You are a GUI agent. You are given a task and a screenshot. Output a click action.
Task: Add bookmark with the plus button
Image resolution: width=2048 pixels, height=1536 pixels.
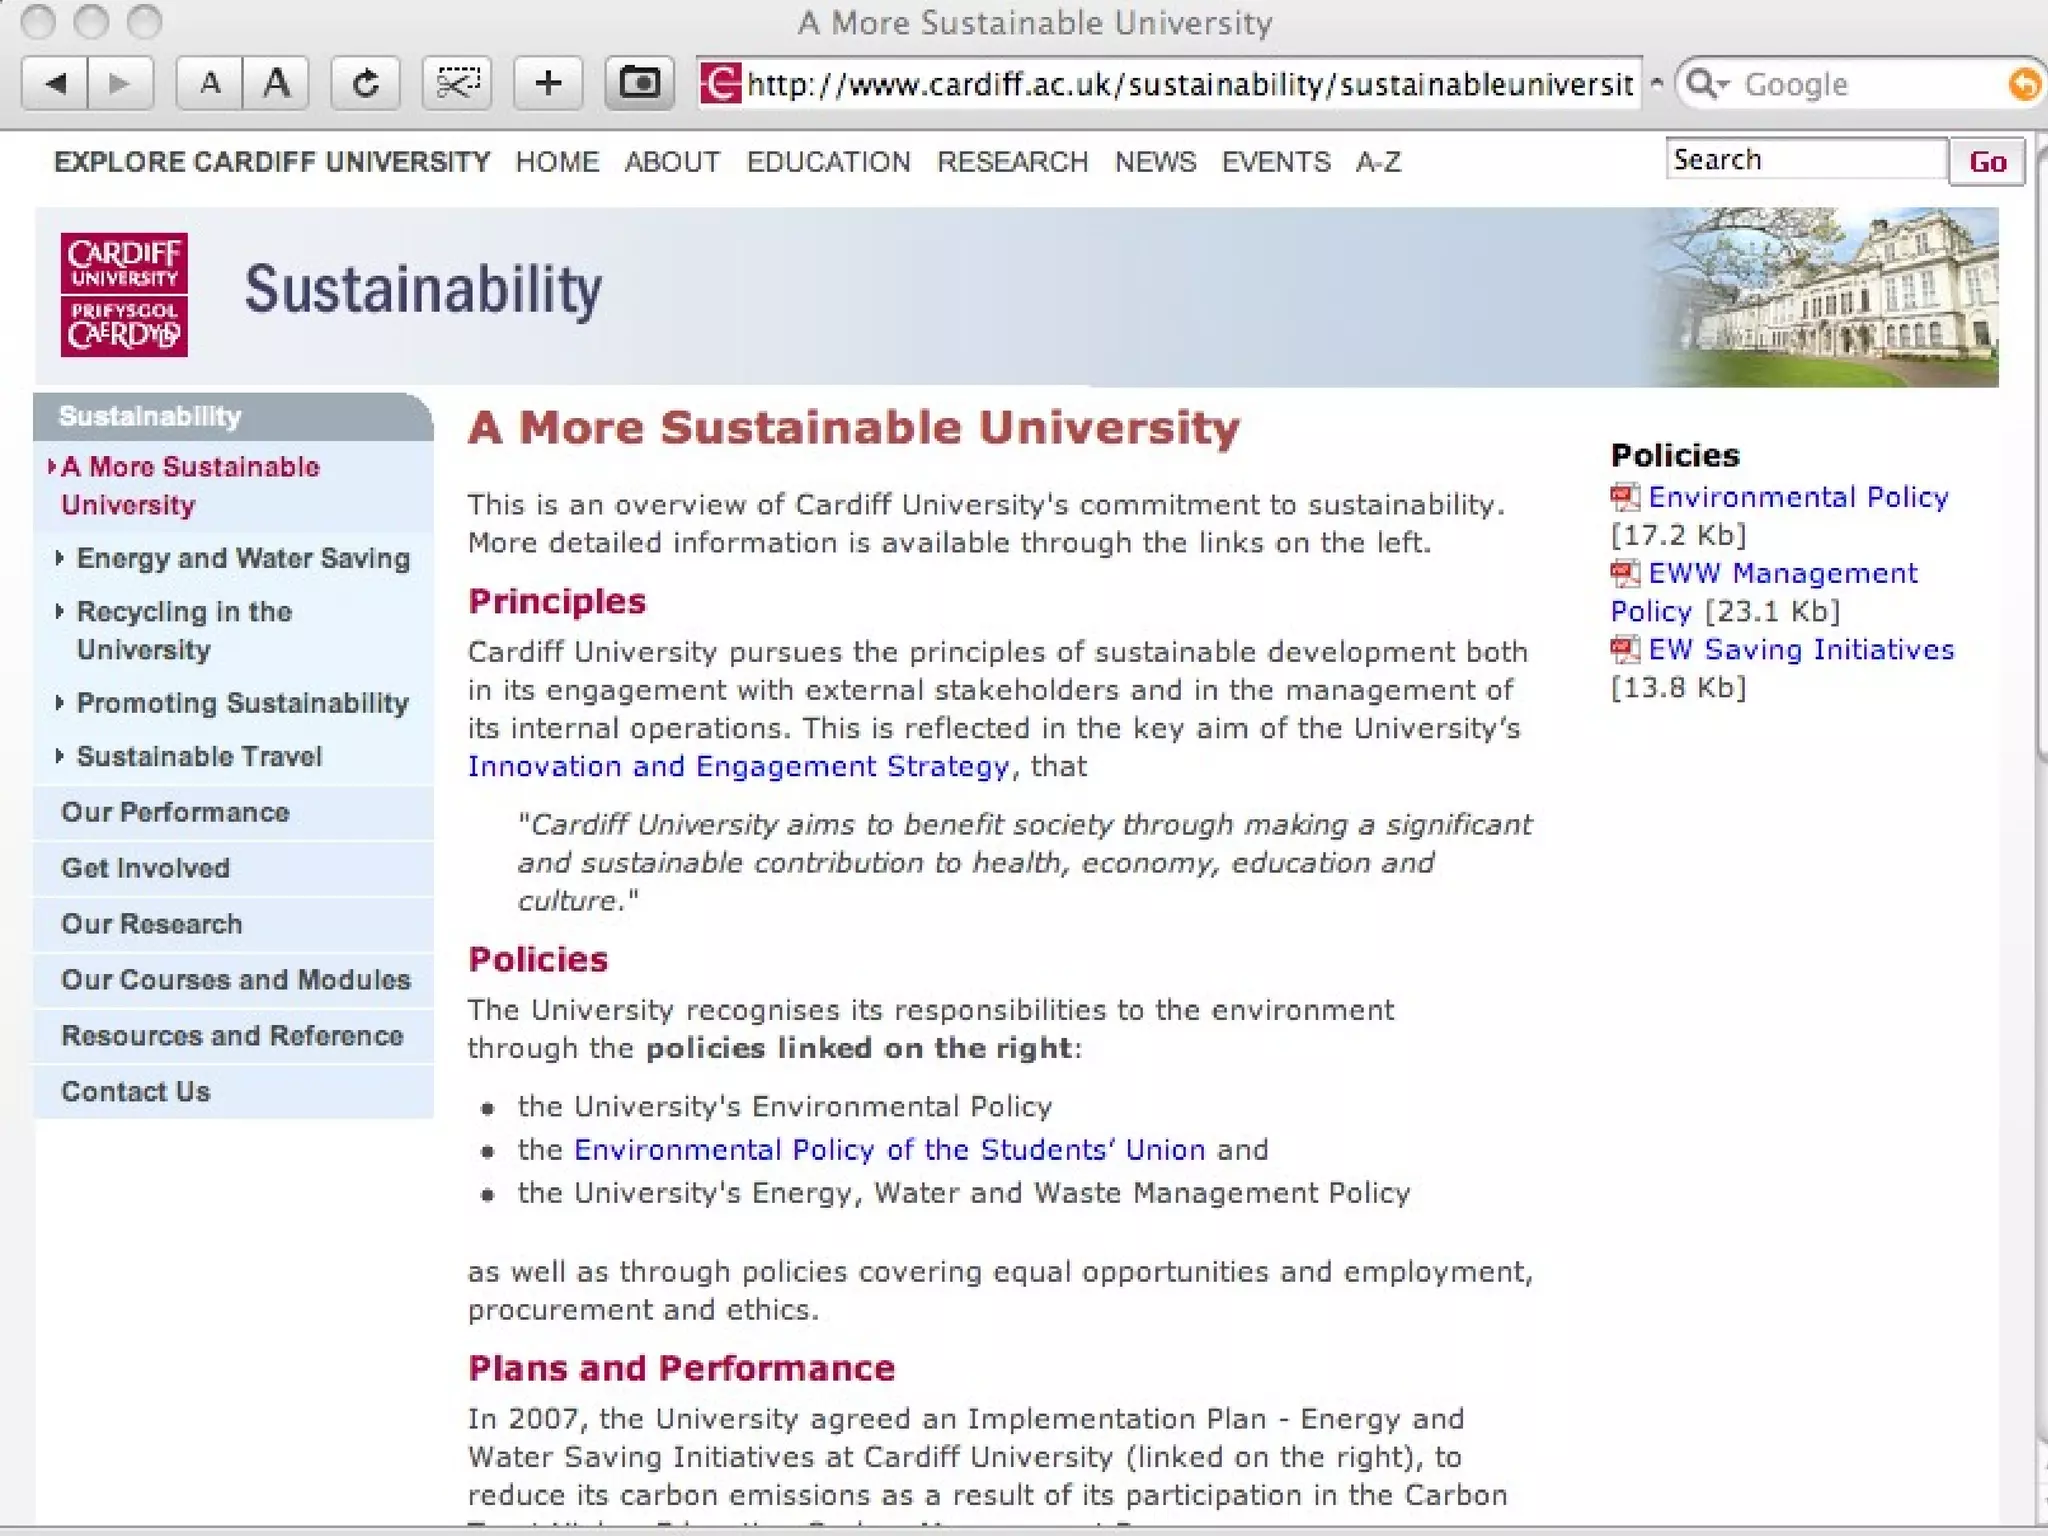pyautogui.click(x=548, y=83)
